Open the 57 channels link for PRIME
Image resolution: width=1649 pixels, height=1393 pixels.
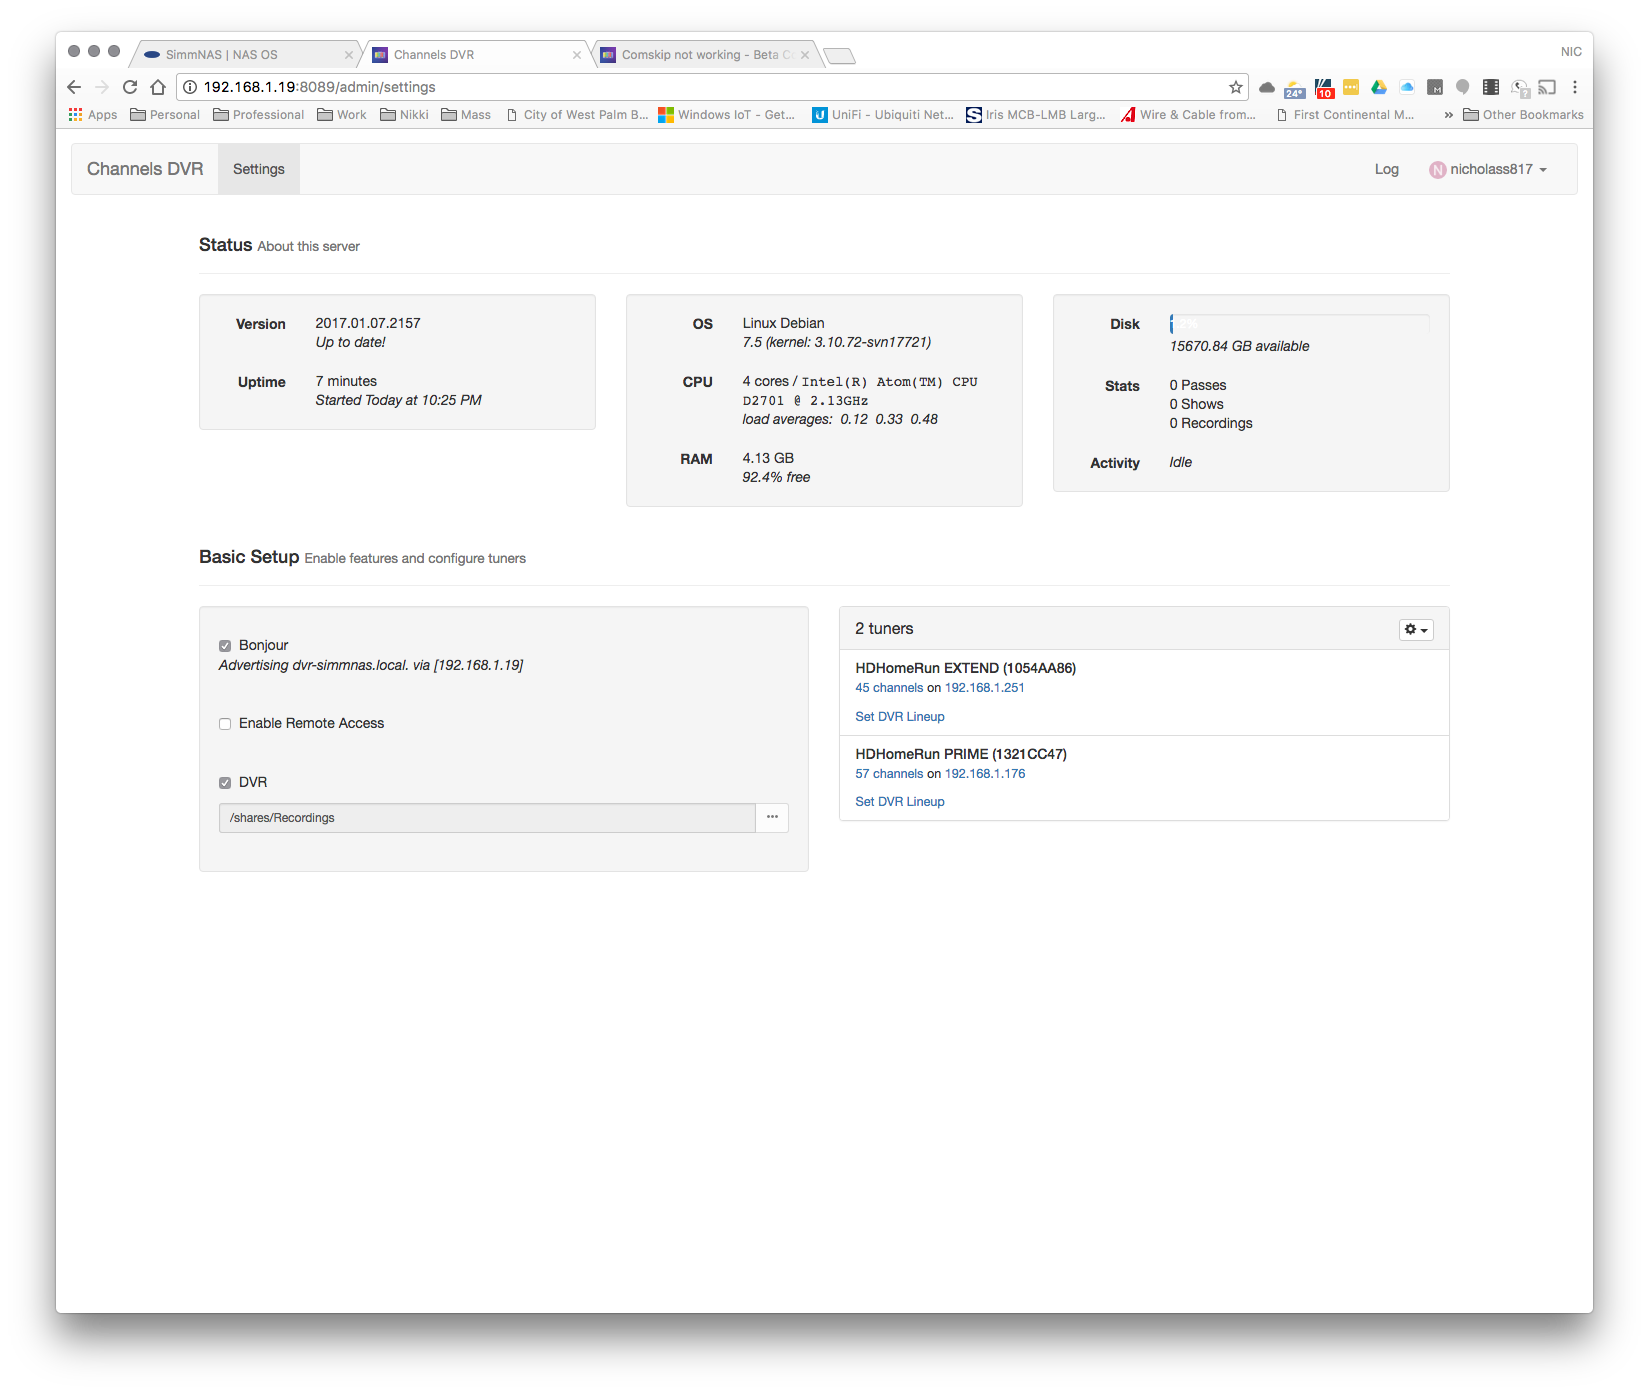[889, 774]
